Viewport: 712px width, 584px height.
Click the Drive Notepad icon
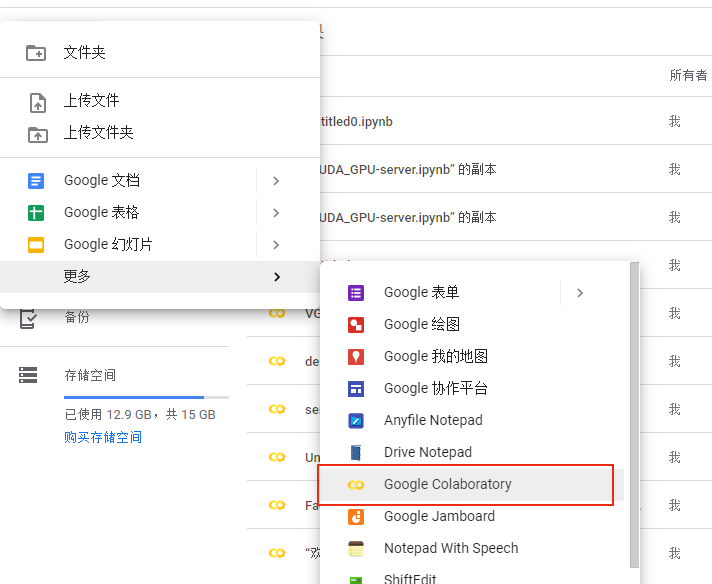(x=356, y=453)
